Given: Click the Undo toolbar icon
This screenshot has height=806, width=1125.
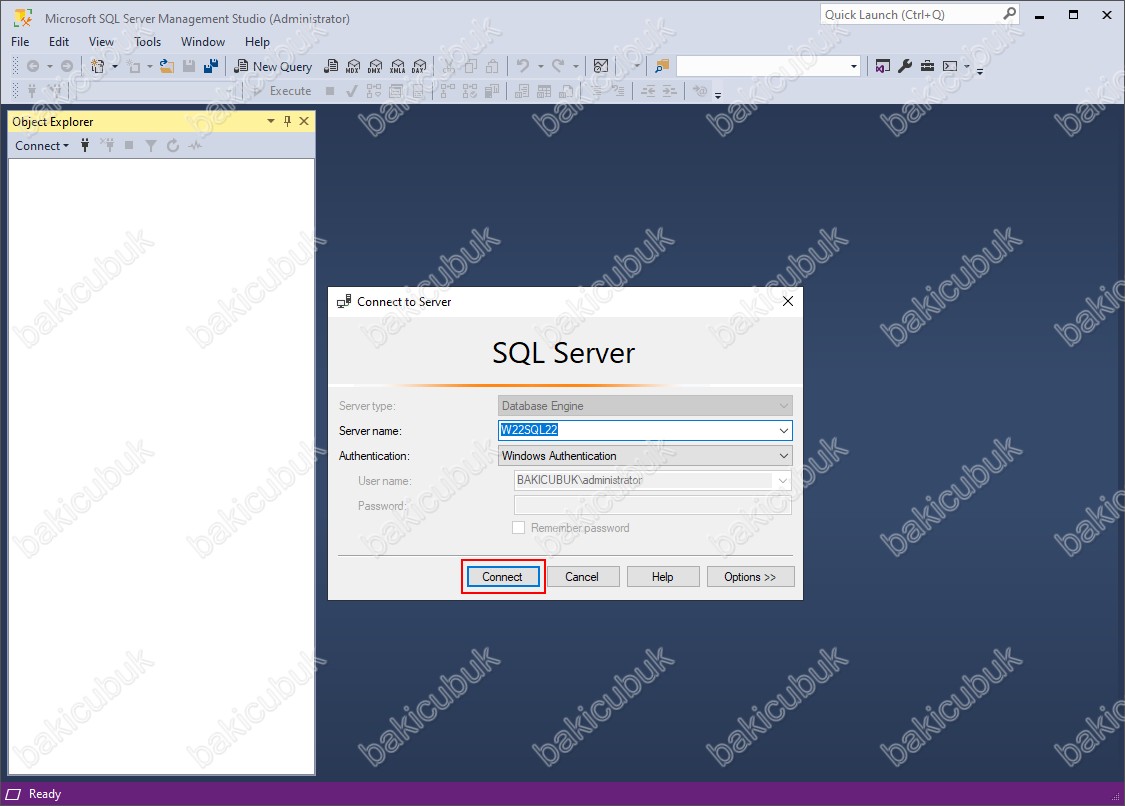Looking at the screenshot, I should pyautogui.click(x=523, y=66).
